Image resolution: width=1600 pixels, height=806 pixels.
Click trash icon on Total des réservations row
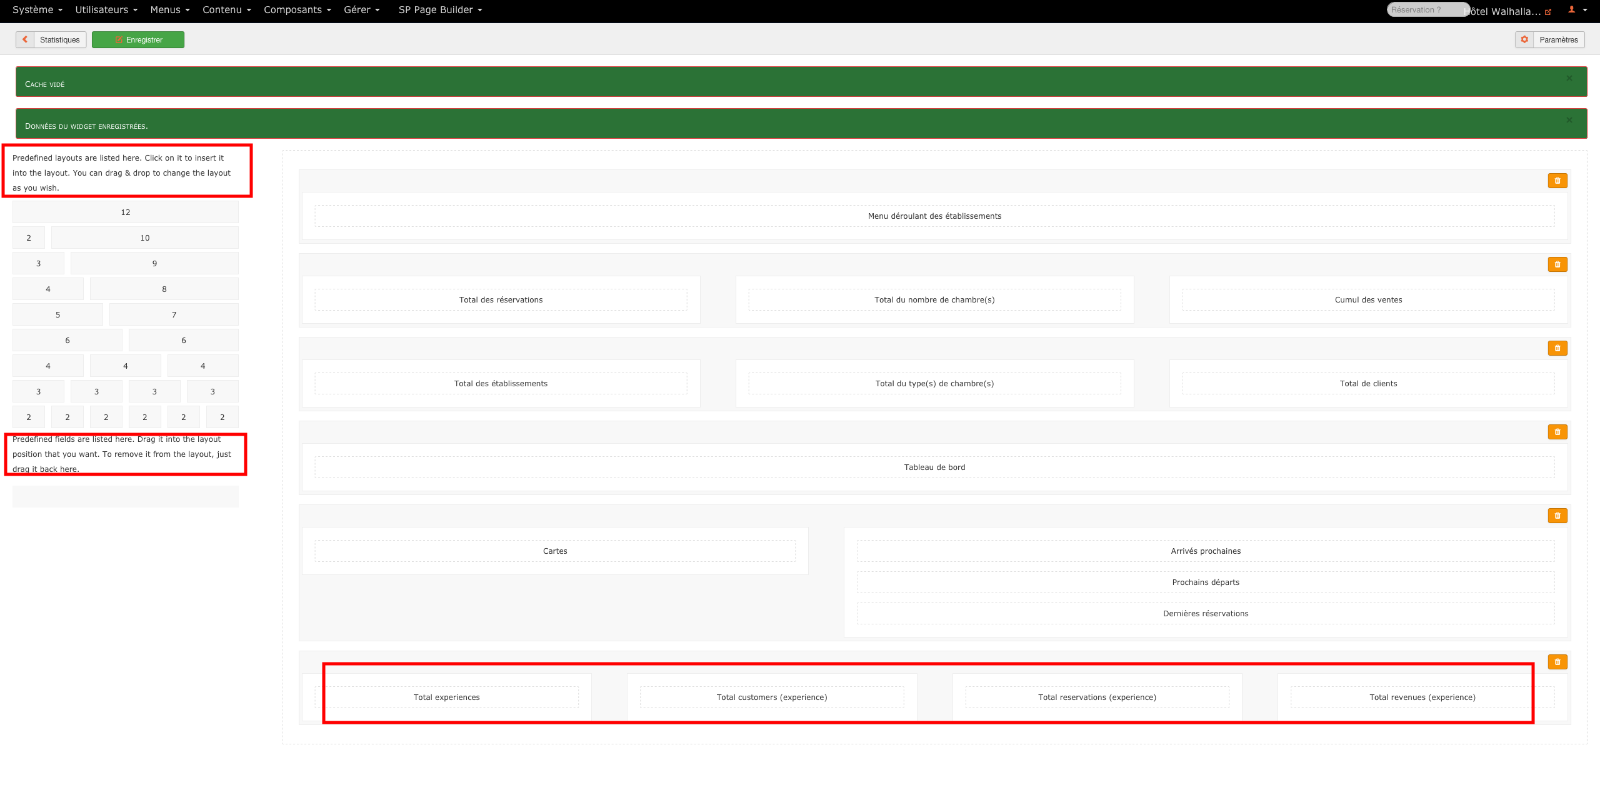point(1557,265)
